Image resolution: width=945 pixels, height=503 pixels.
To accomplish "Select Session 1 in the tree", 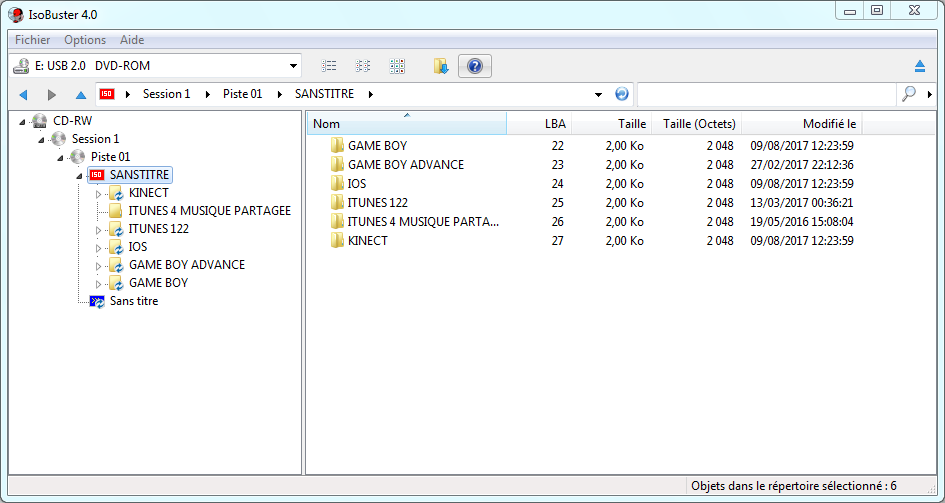I will click(x=95, y=139).
